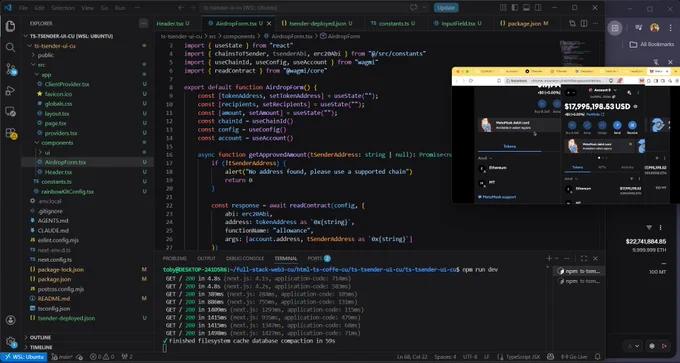Open the Explorer view in activity bar

(x=10, y=26)
